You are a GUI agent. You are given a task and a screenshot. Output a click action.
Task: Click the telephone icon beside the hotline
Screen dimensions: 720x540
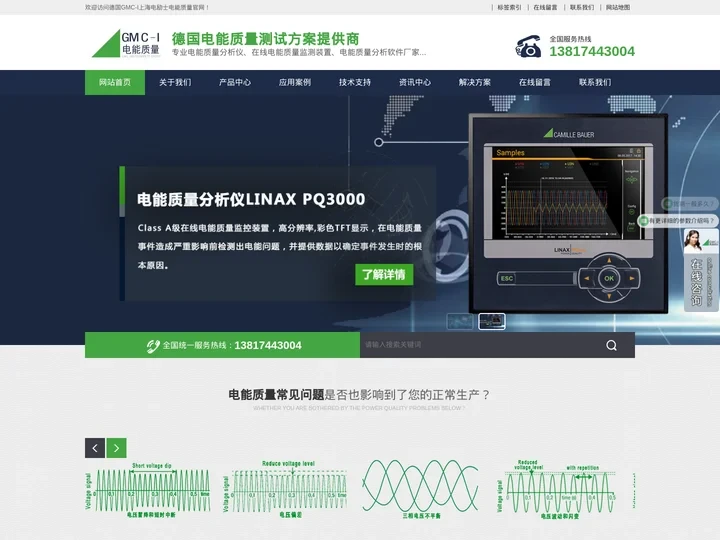[x=528, y=46]
